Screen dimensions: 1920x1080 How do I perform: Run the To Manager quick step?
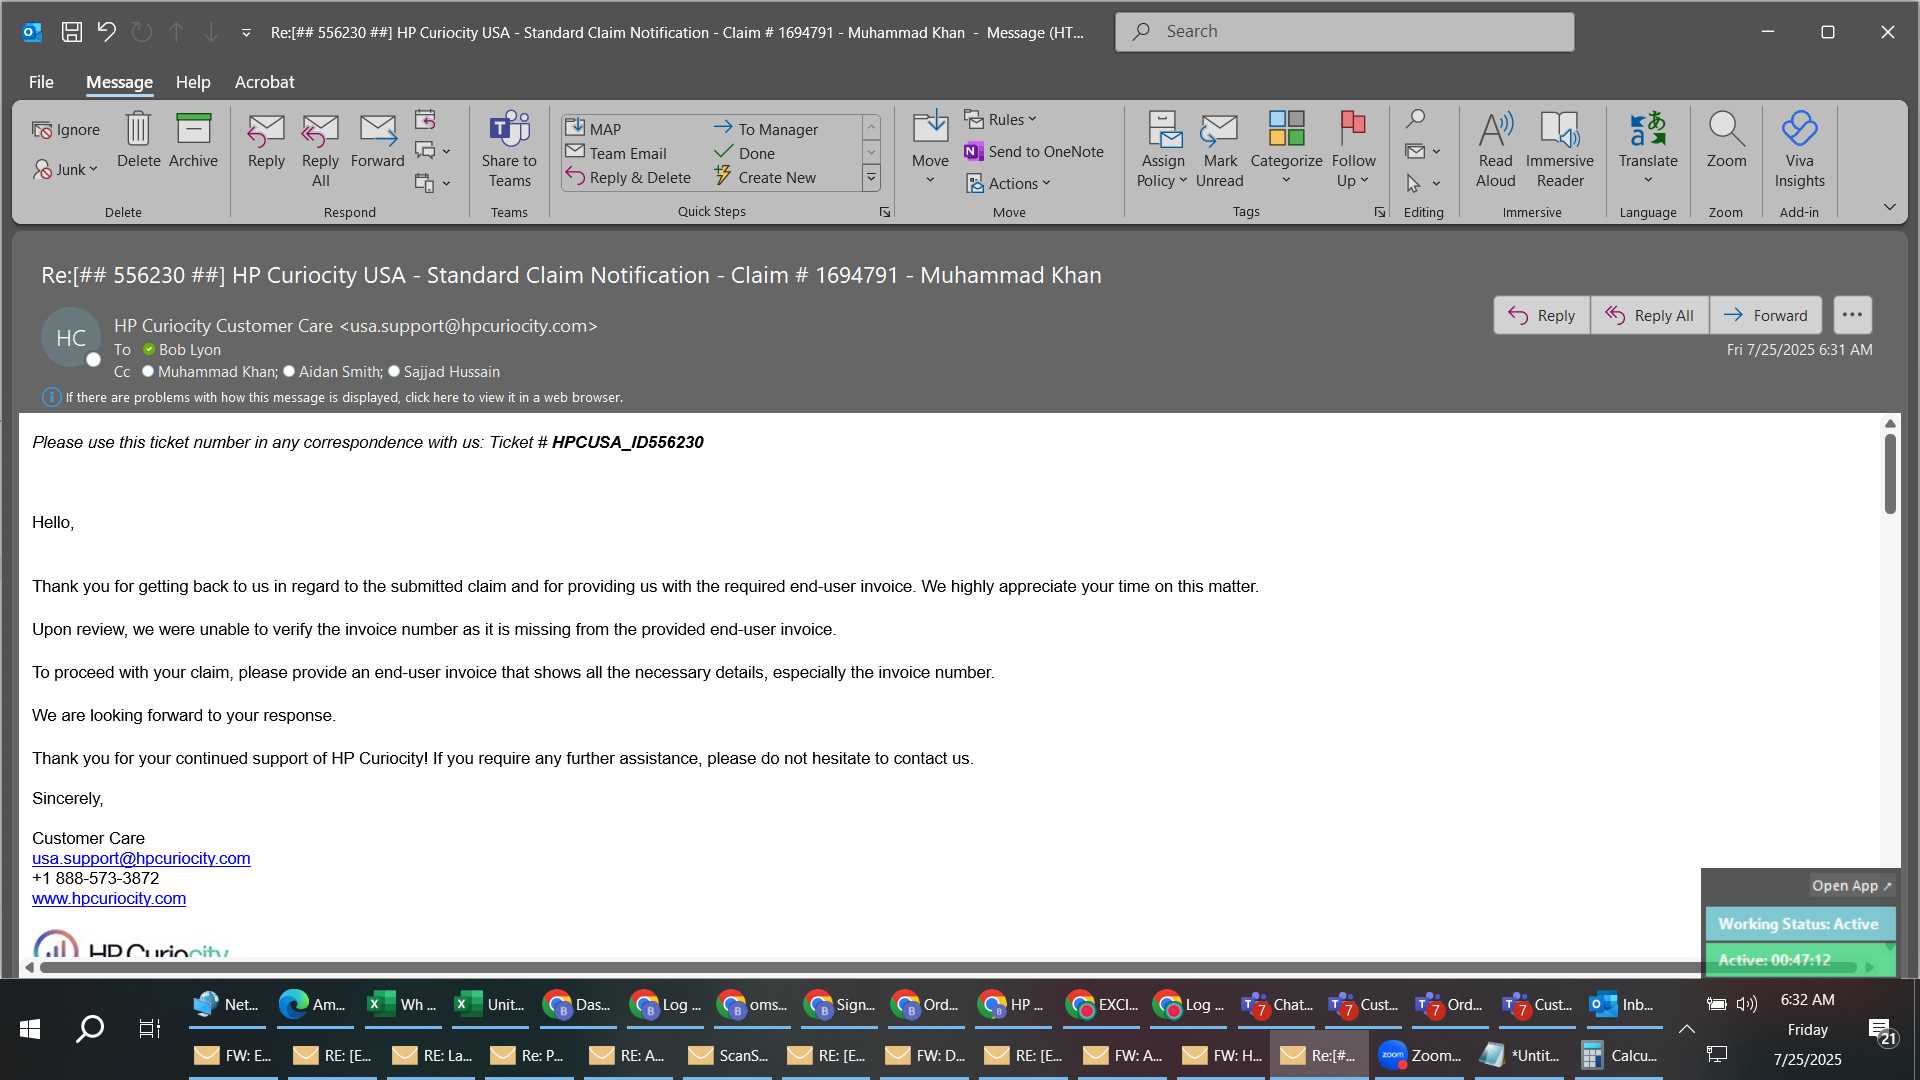[x=766, y=128]
